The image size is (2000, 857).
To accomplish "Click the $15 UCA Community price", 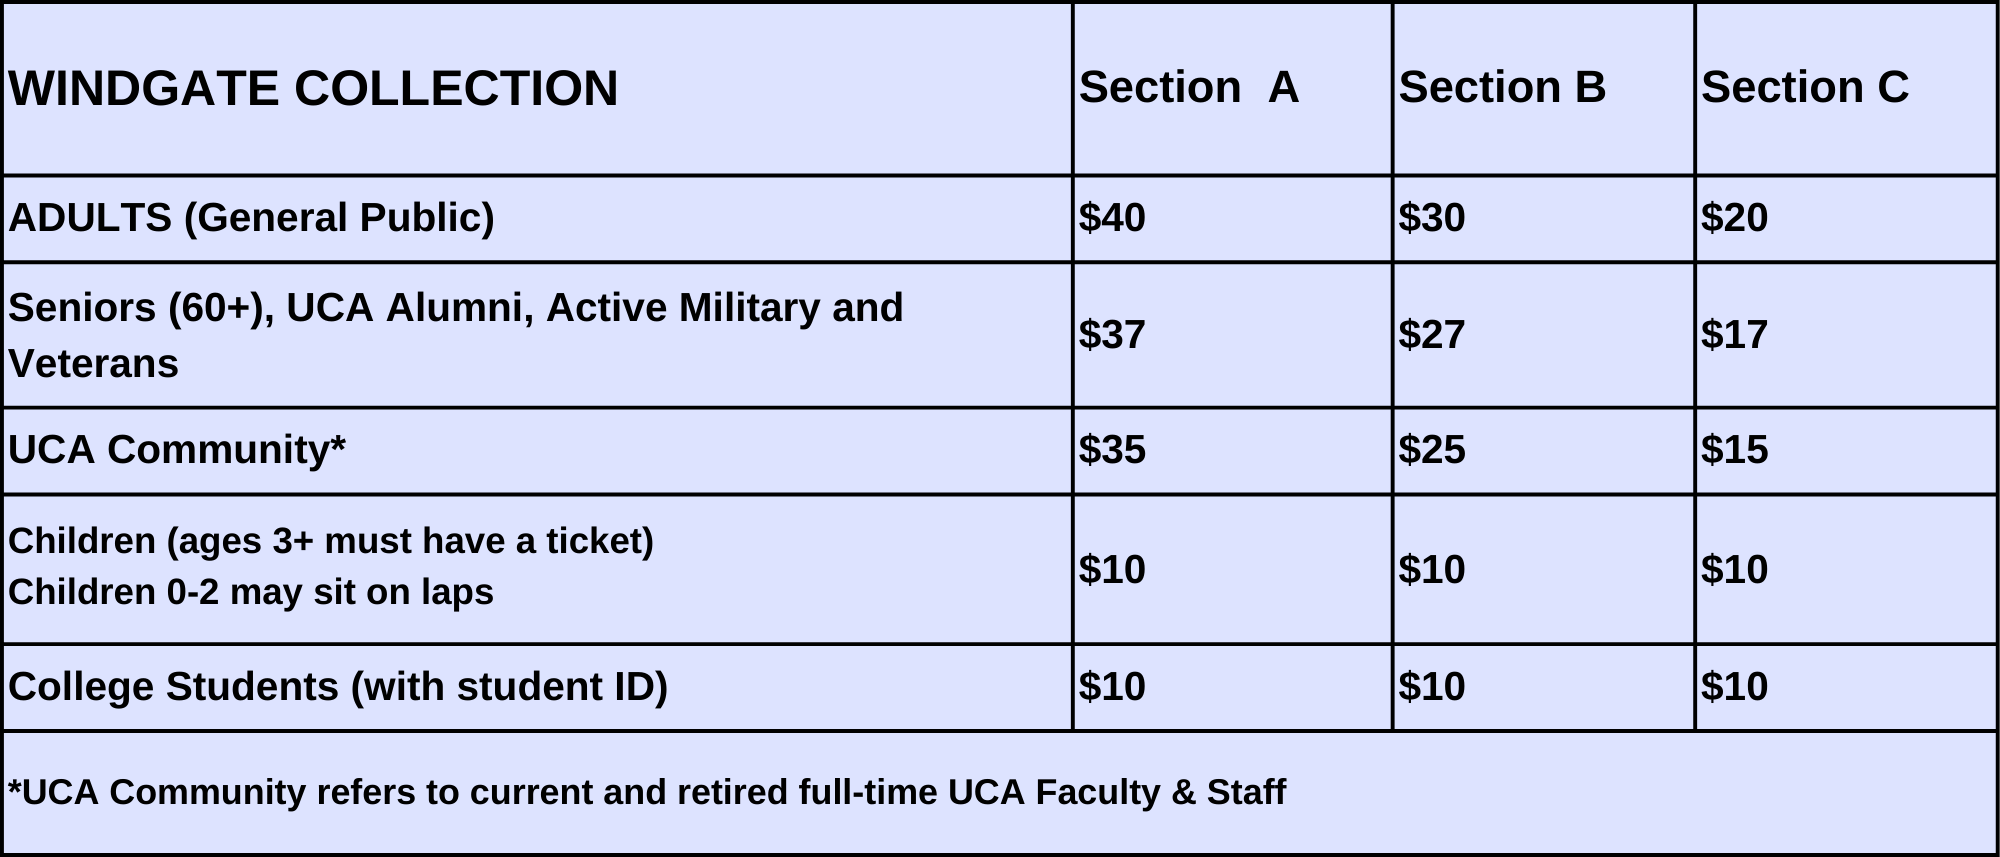I will pyautogui.click(x=1734, y=450).
